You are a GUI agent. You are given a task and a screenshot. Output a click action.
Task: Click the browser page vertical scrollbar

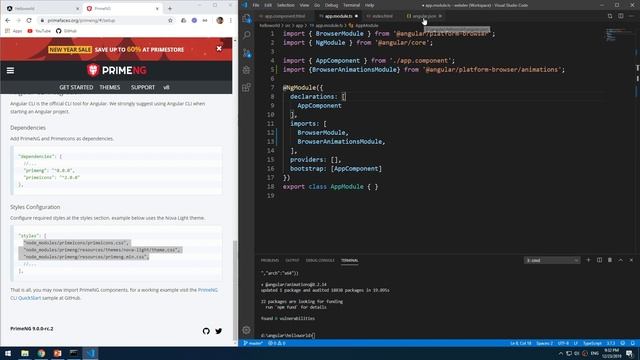[x=235, y=290]
